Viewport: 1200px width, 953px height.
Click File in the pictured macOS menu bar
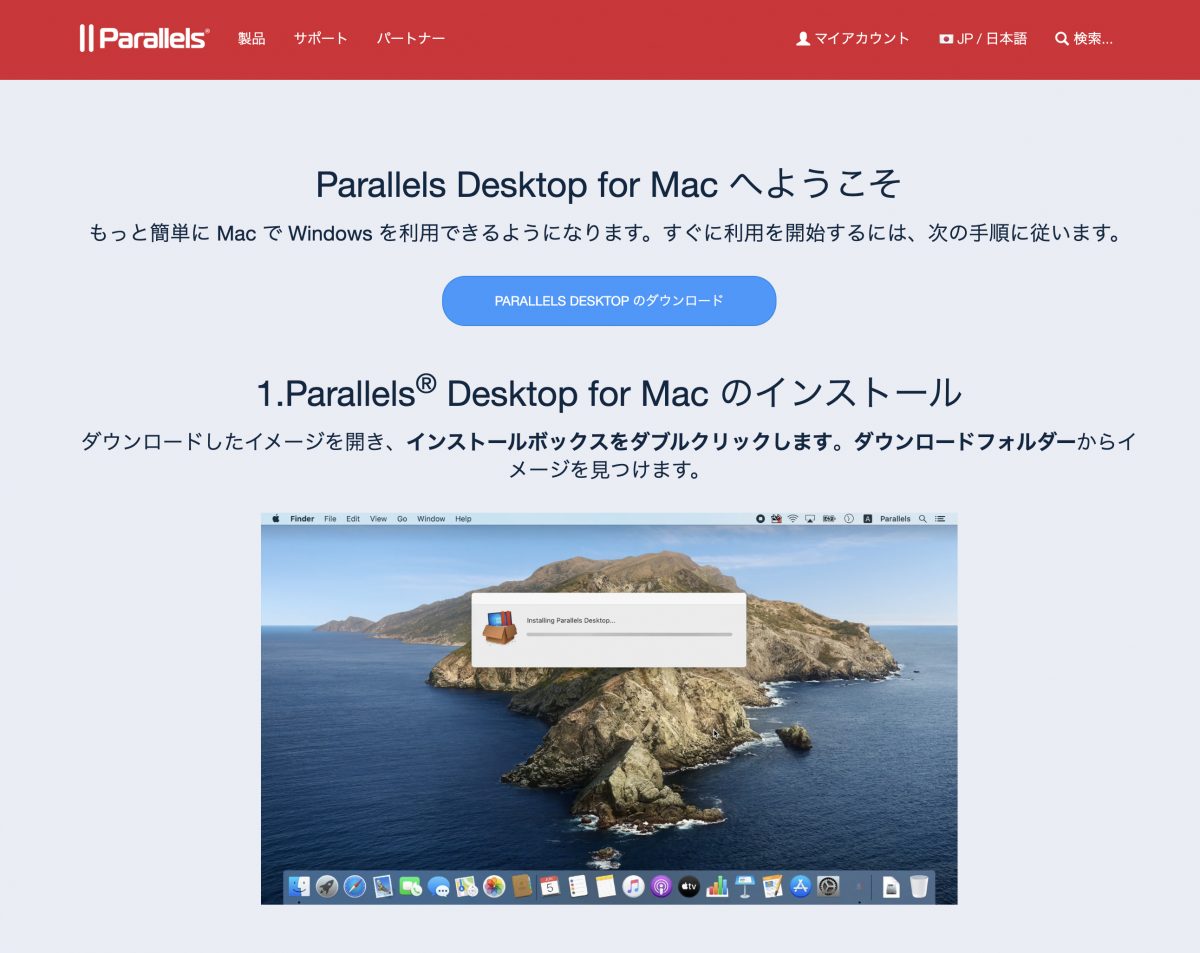click(x=330, y=519)
